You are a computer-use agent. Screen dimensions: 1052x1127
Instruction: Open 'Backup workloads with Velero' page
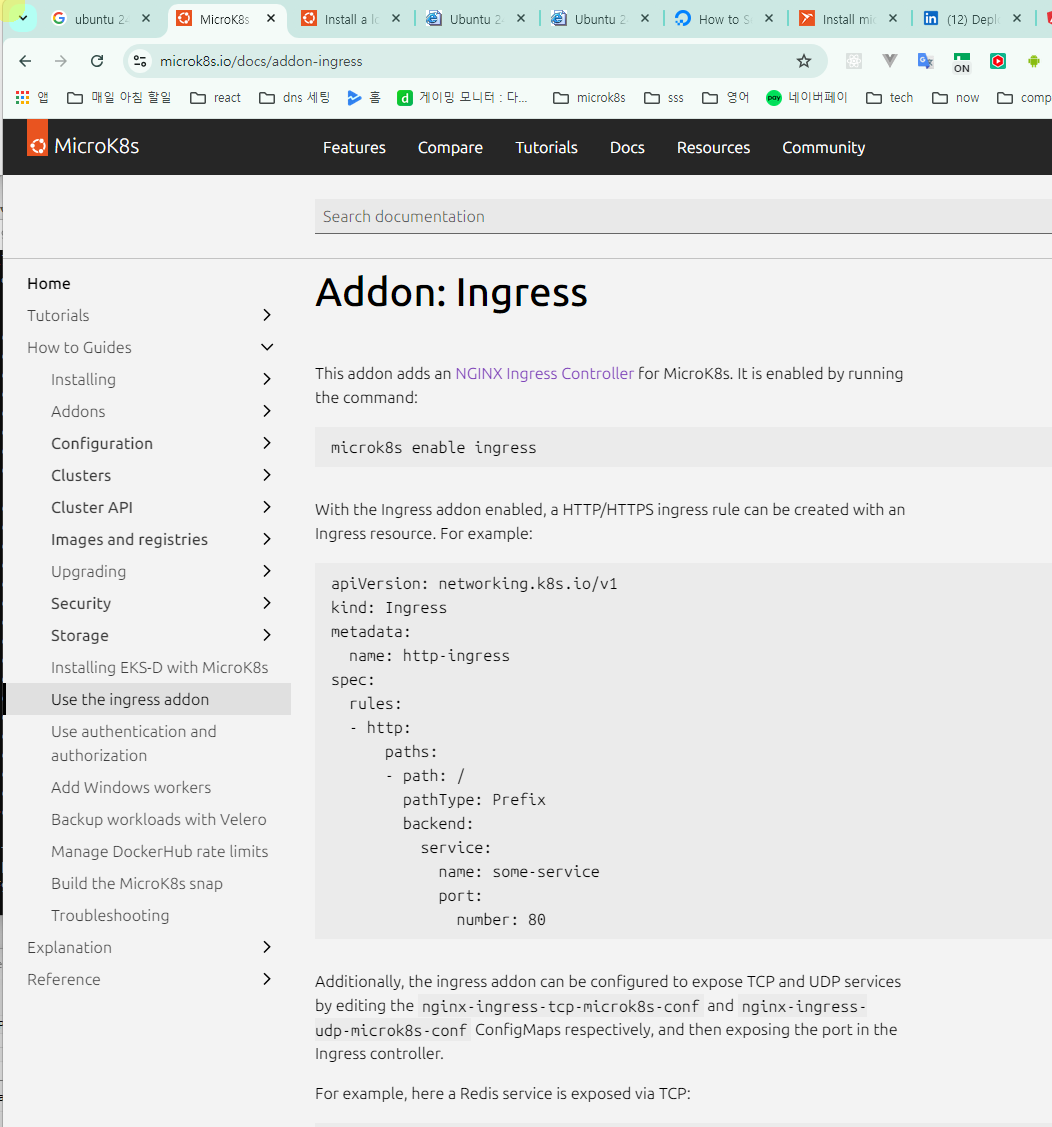[159, 819]
